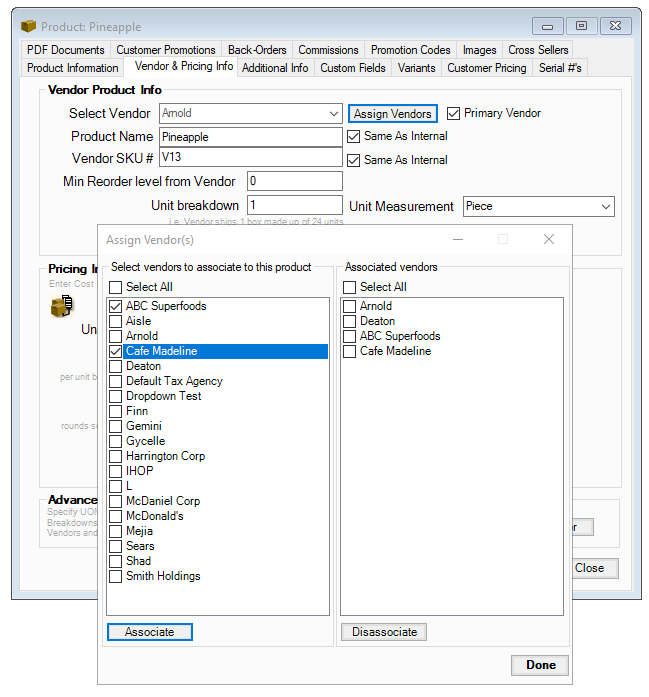The width and height of the screenshot is (649, 697).
Task: Check the ABC Superfoods vendor checkbox
Action: click(116, 306)
